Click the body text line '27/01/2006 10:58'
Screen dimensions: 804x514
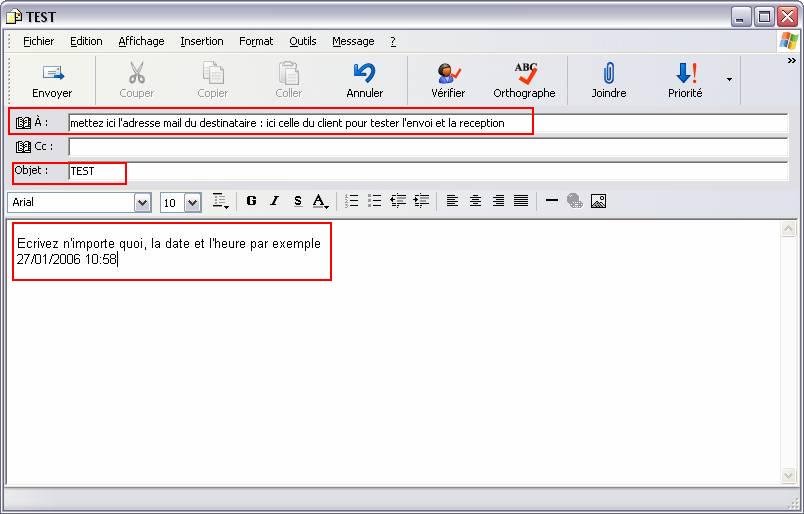point(67,260)
